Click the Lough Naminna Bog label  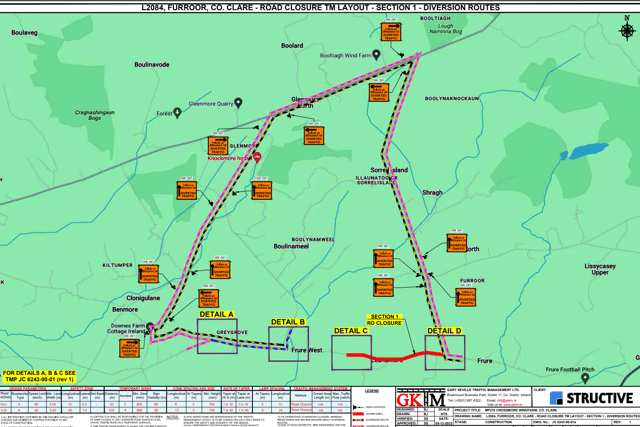coord(446,29)
